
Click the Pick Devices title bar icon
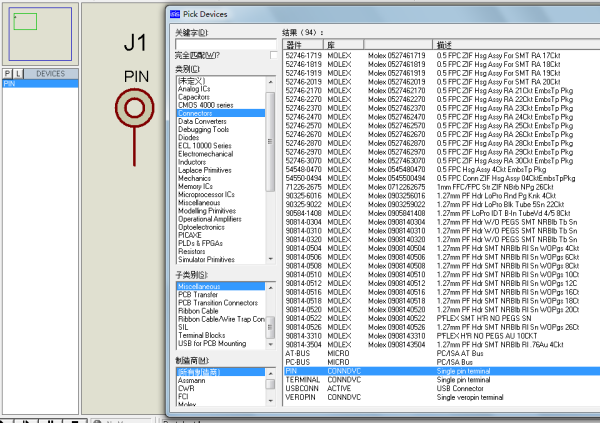[x=176, y=14]
